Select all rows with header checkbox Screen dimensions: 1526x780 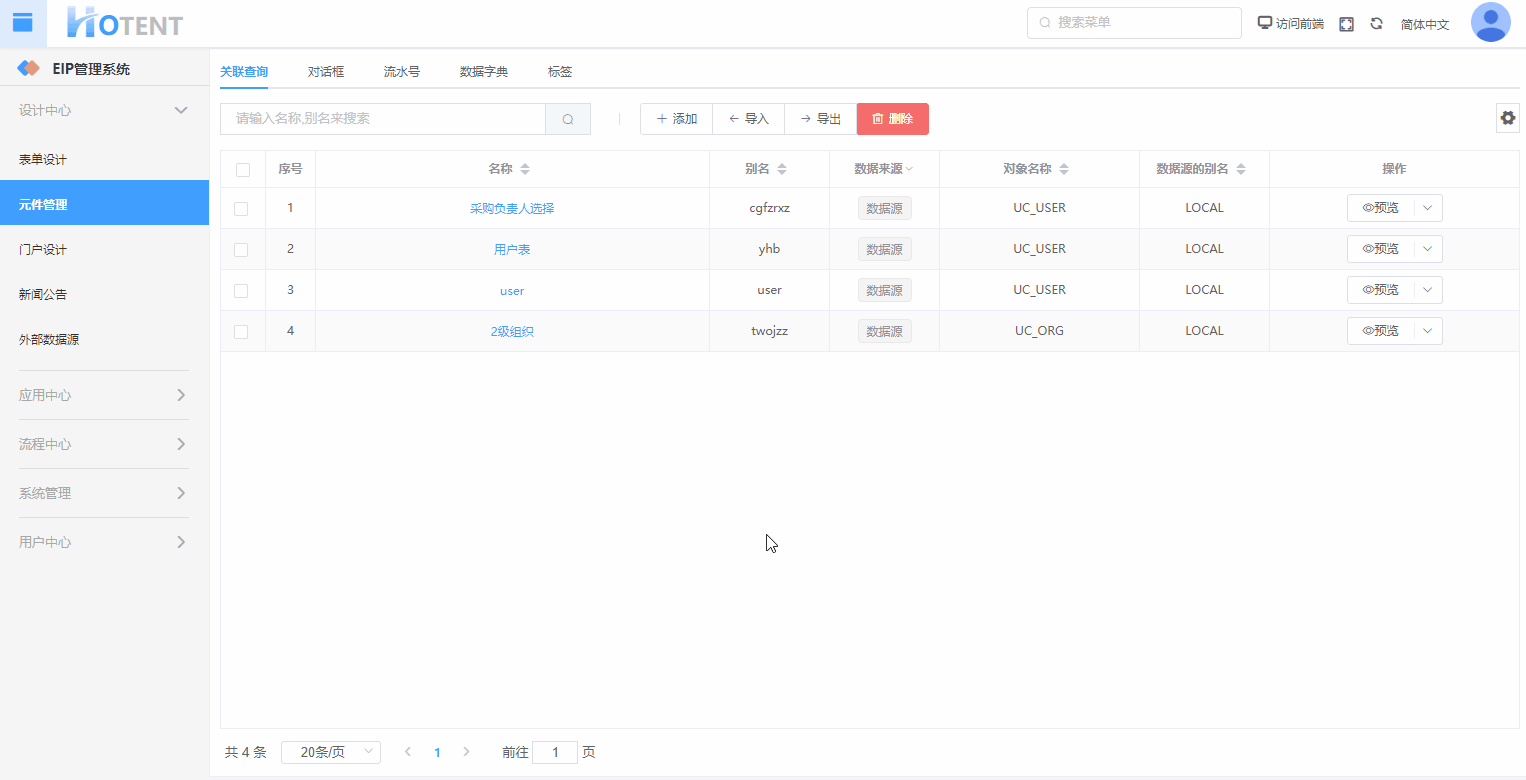coord(243,169)
